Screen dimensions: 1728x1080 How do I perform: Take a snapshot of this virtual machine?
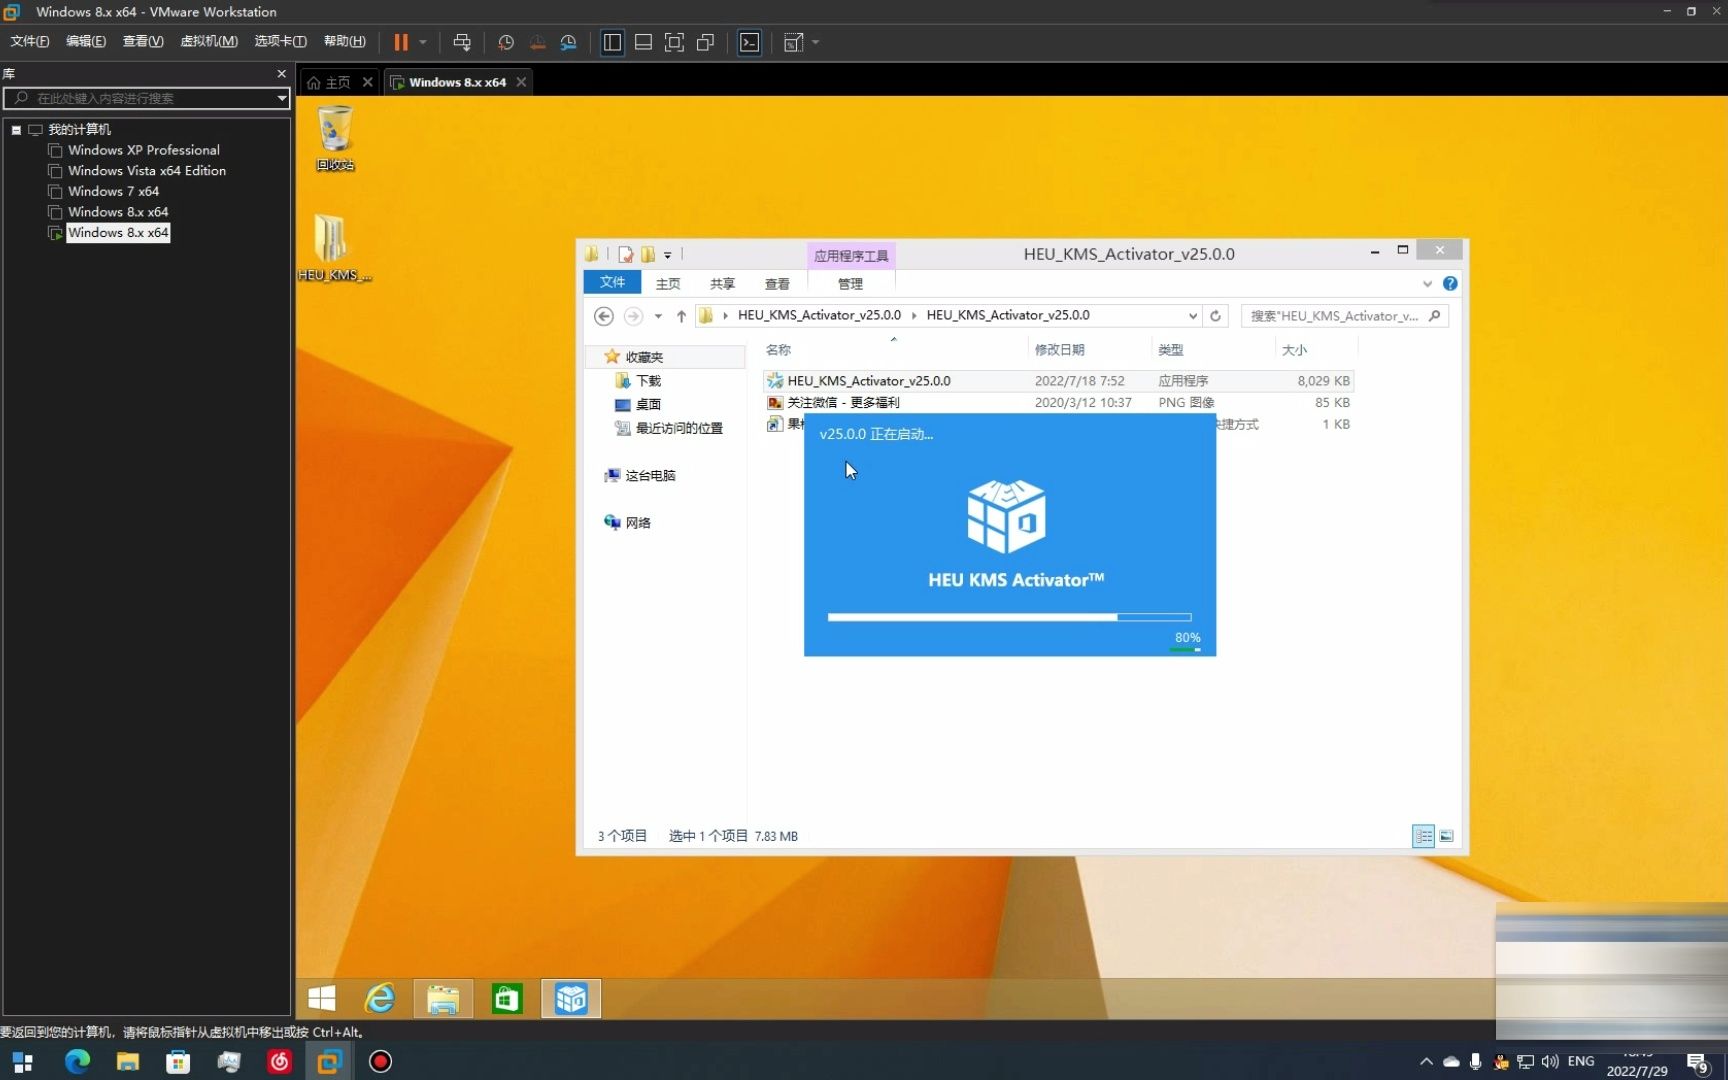pos(506,42)
